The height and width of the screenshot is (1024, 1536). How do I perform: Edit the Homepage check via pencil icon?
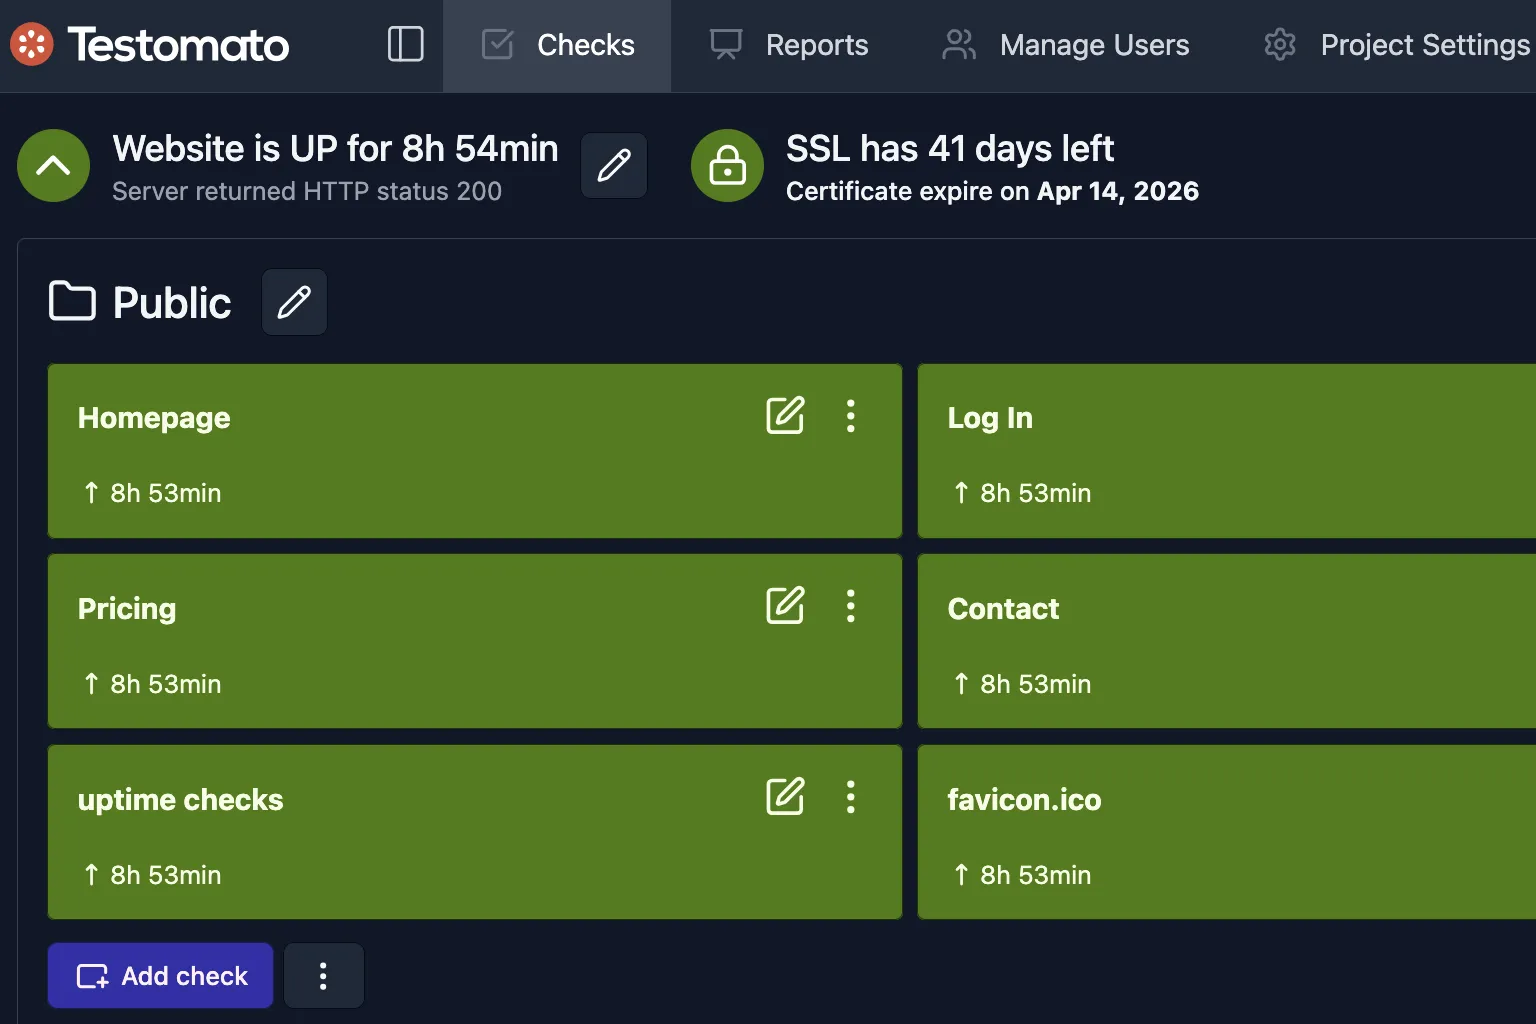point(785,416)
